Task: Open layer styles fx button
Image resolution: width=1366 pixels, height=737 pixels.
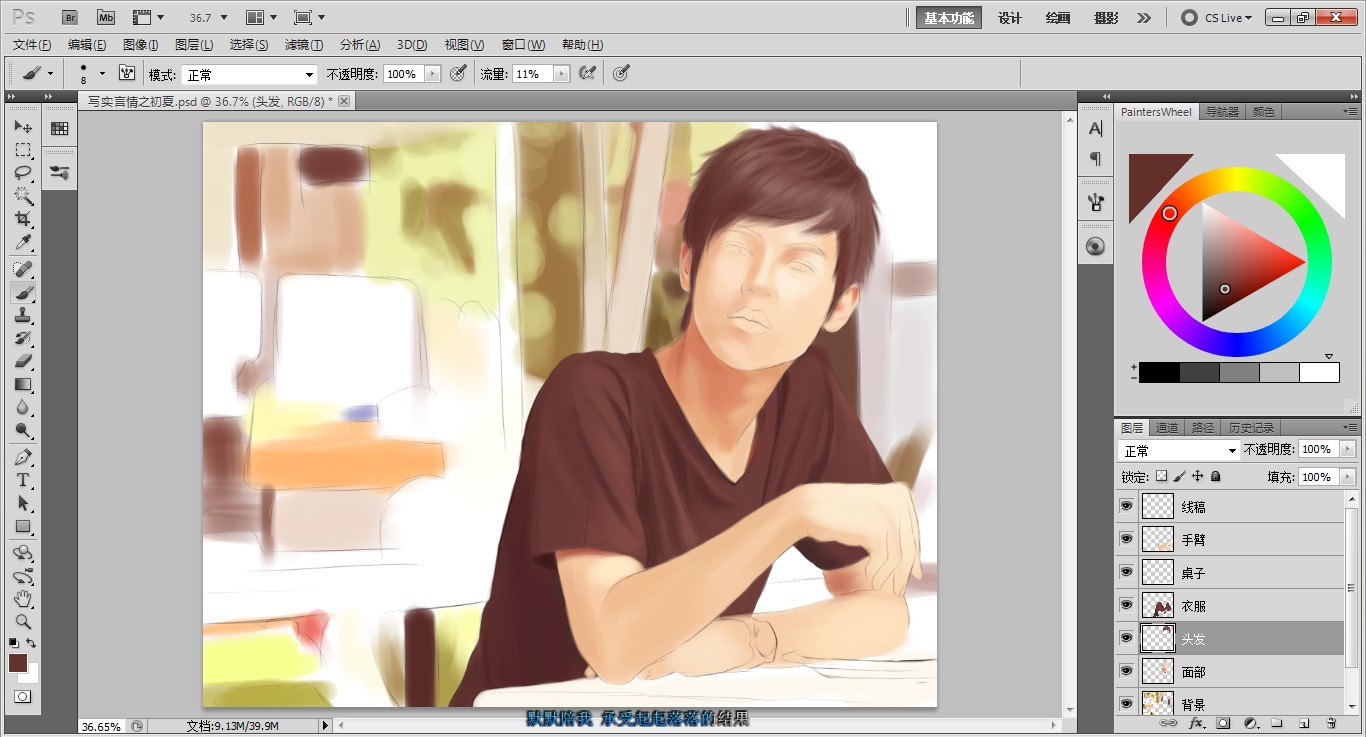Action: (x=1195, y=722)
